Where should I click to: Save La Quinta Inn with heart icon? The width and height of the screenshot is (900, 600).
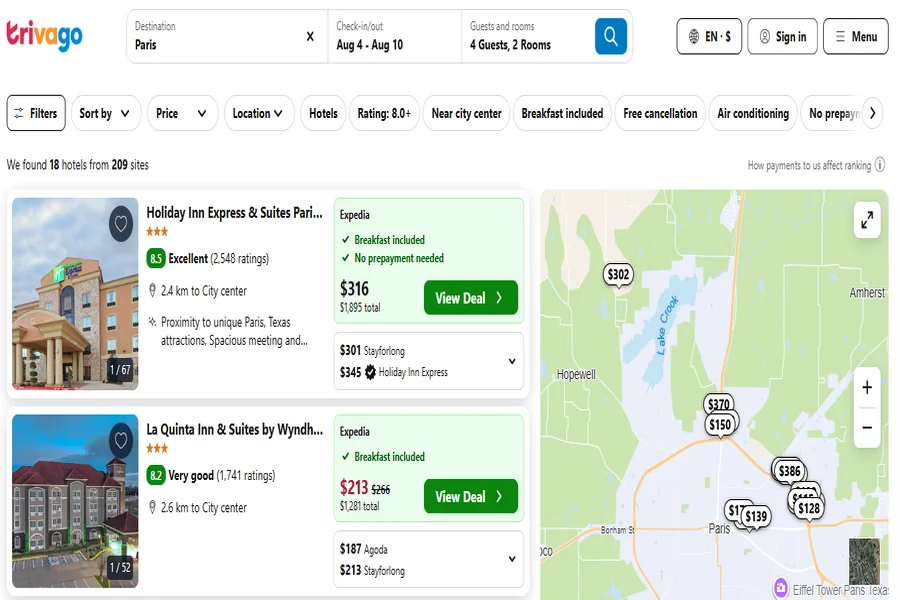[121, 440]
